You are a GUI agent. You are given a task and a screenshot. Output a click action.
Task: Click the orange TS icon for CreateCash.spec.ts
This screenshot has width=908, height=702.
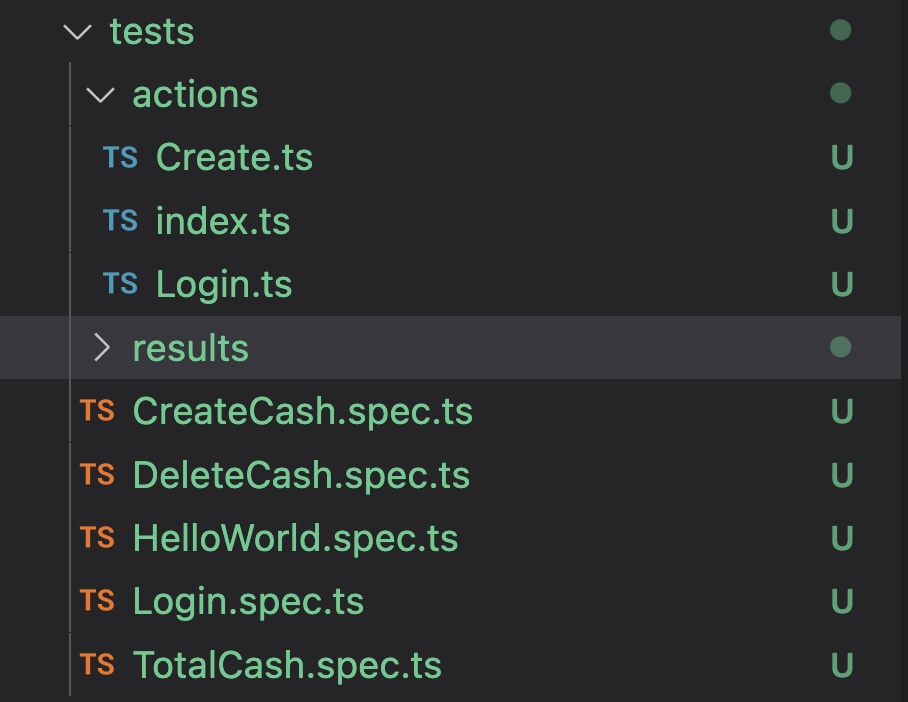pyautogui.click(x=96, y=411)
